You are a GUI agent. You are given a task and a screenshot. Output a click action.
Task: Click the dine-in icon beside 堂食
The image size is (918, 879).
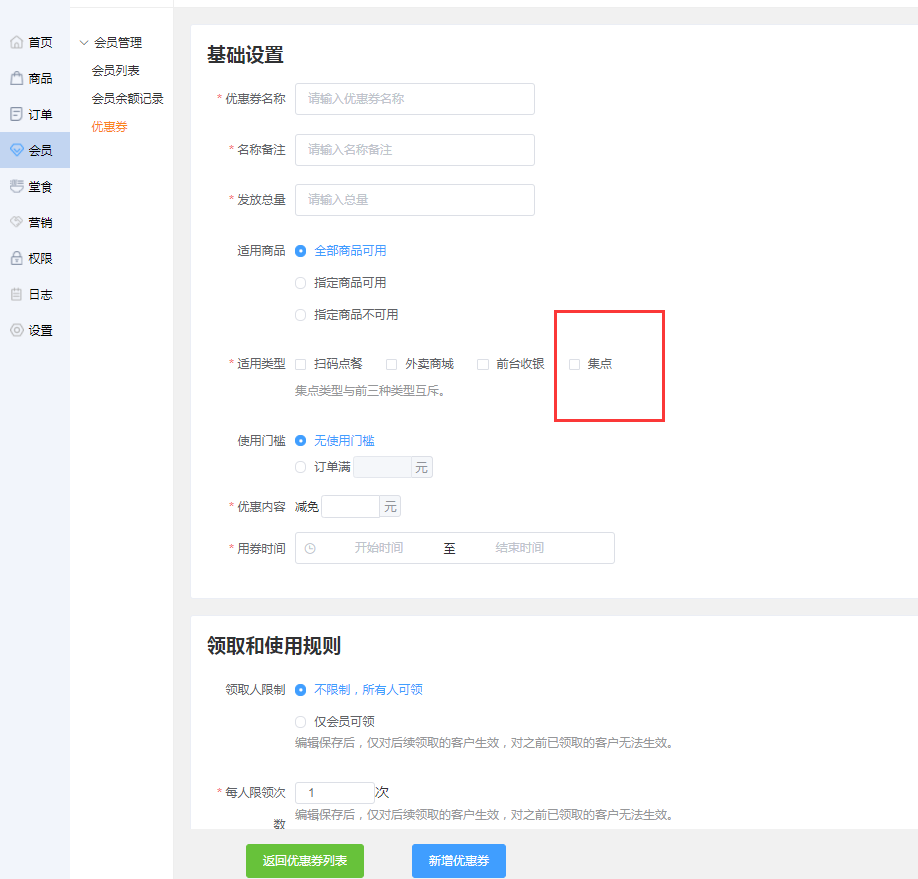(17, 186)
